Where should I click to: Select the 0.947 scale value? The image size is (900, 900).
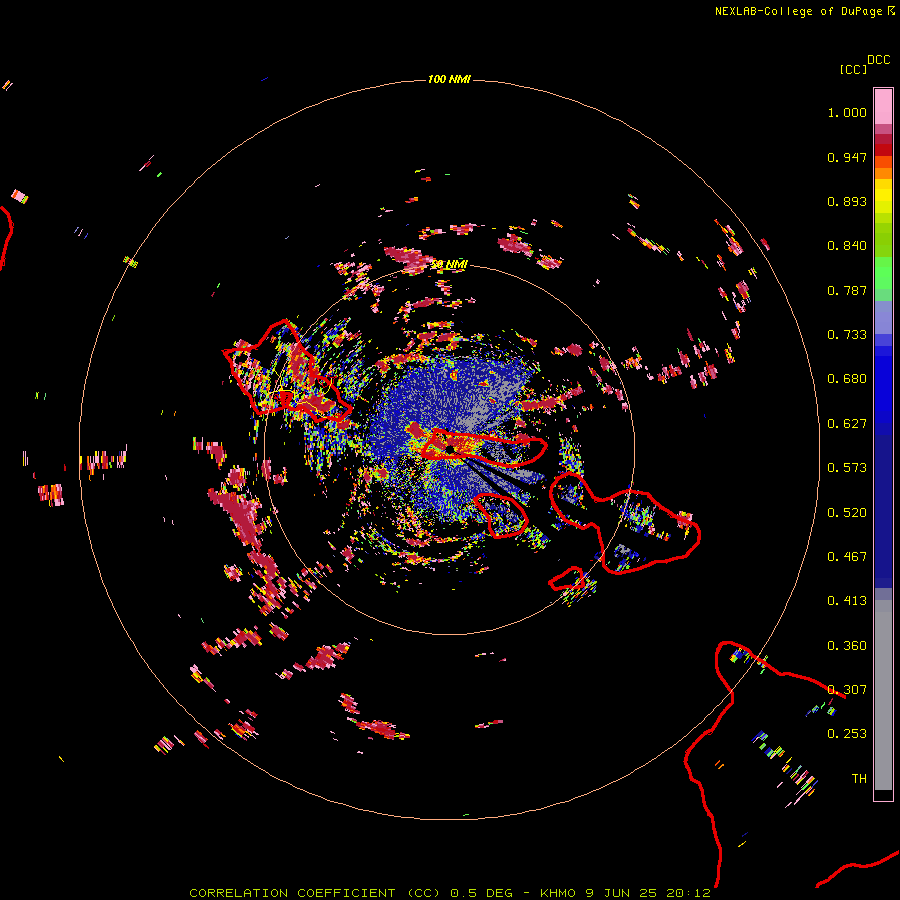847,157
